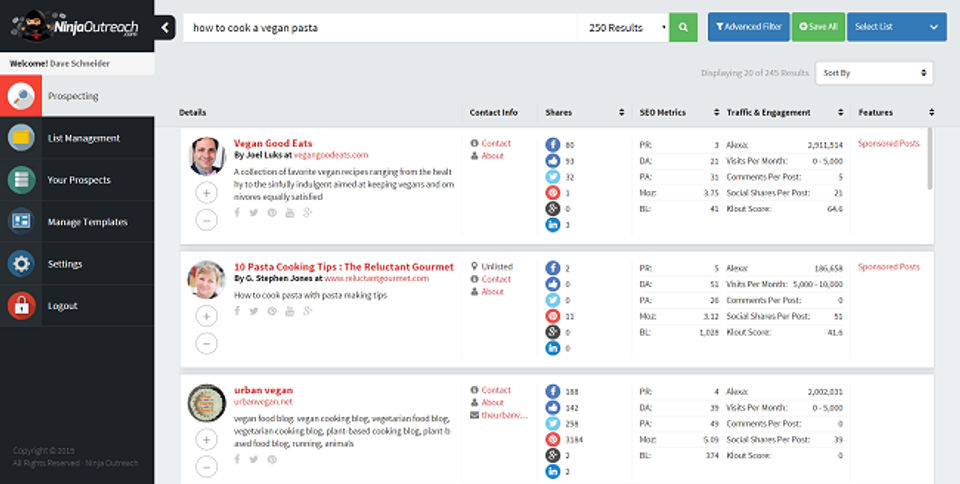
Task: Open the Sort By dropdown
Action: tap(874, 73)
